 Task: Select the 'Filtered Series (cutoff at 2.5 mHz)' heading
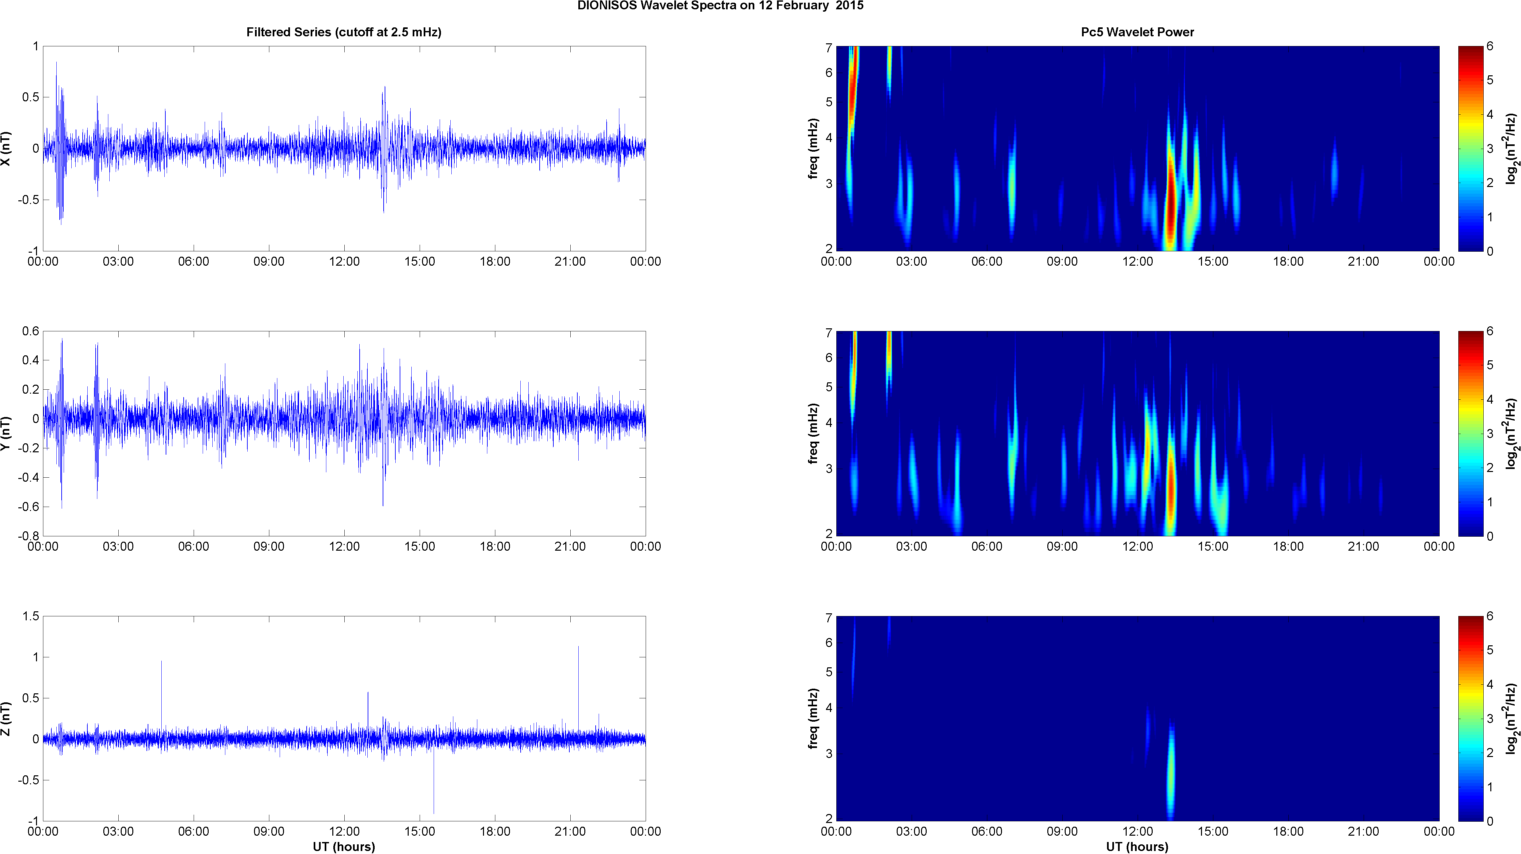pos(344,32)
